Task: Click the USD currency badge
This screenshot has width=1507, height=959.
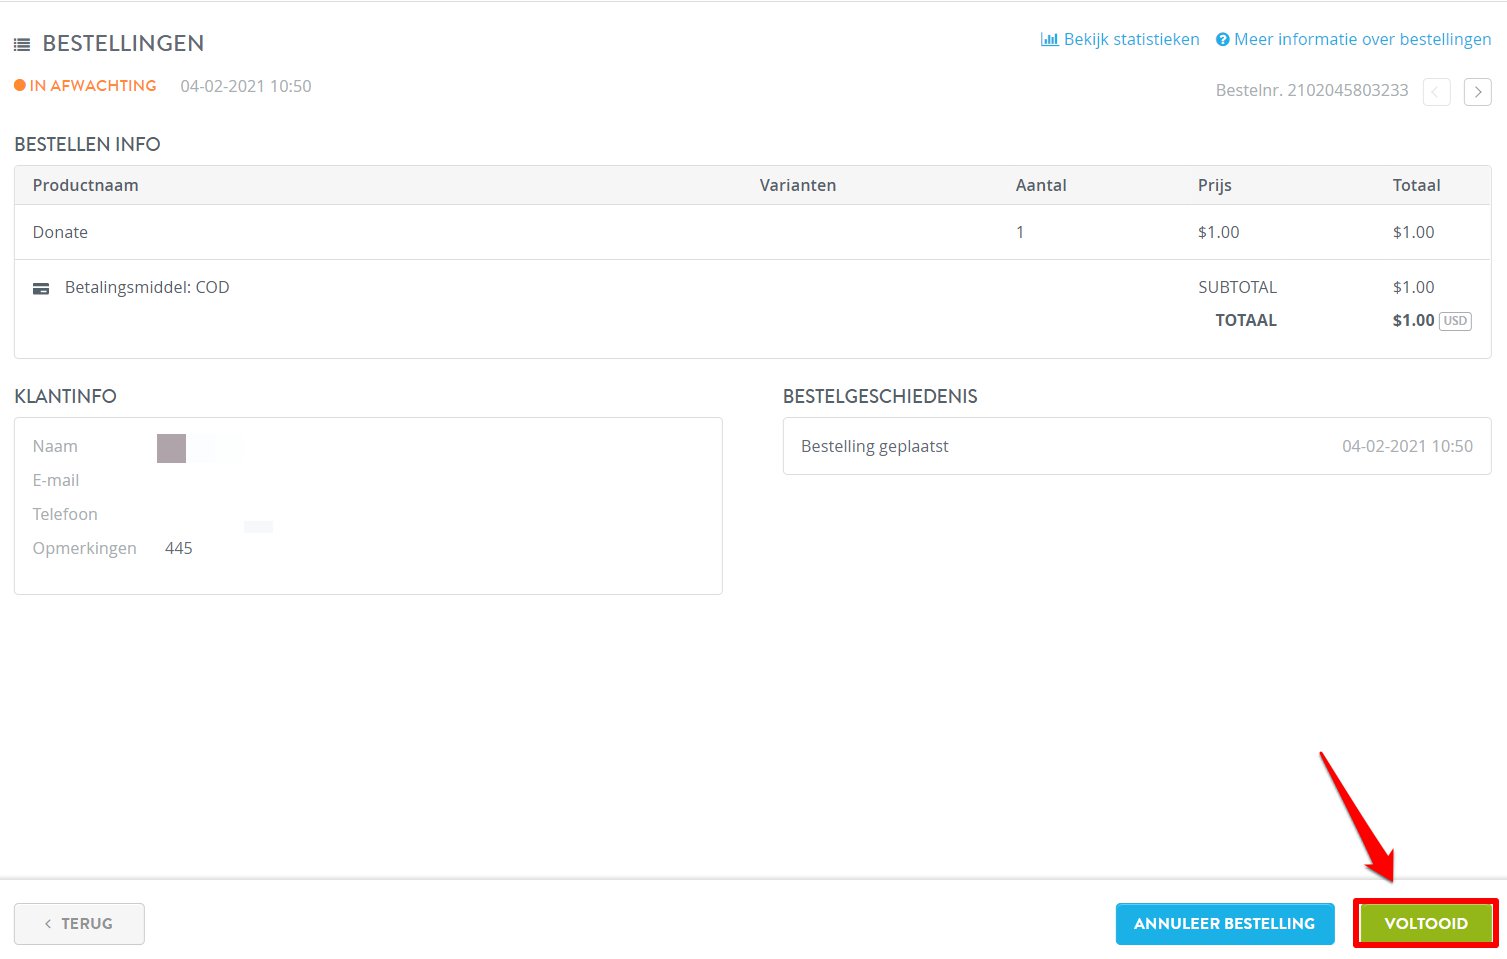Action: [x=1455, y=321]
